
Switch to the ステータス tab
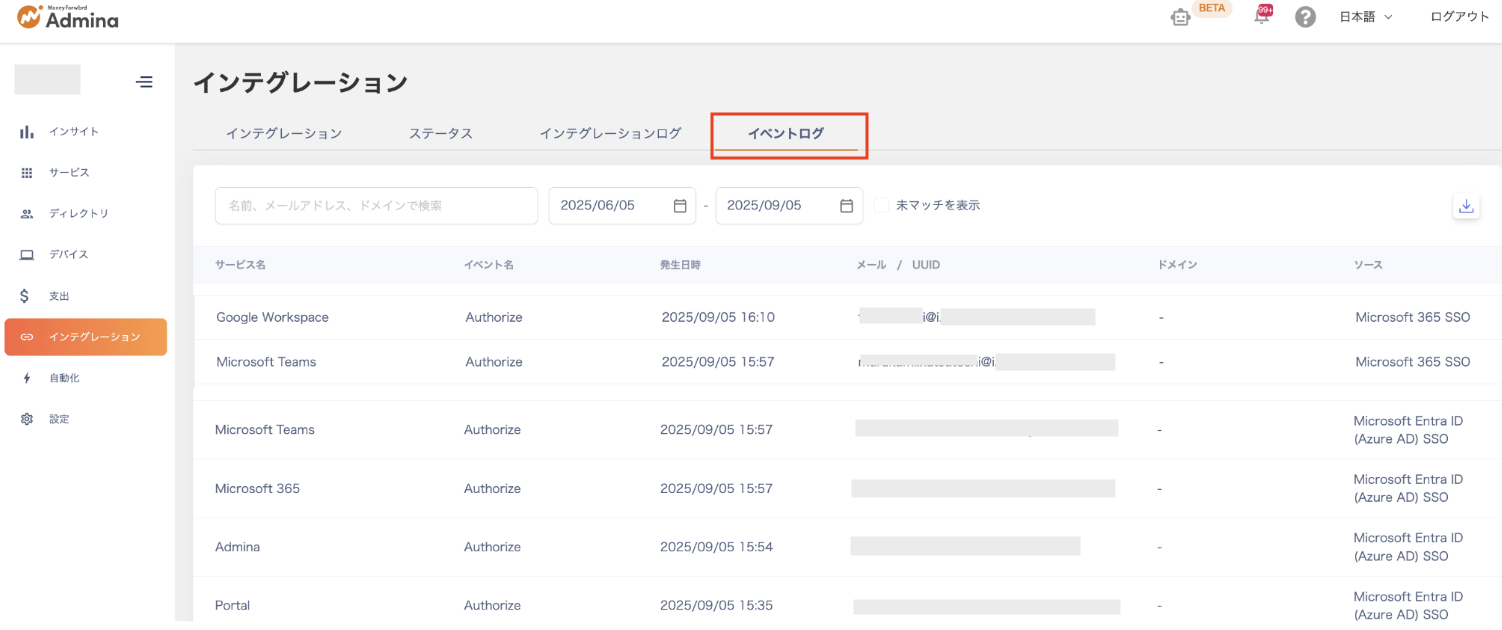pyautogui.click(x=440, y=133)
